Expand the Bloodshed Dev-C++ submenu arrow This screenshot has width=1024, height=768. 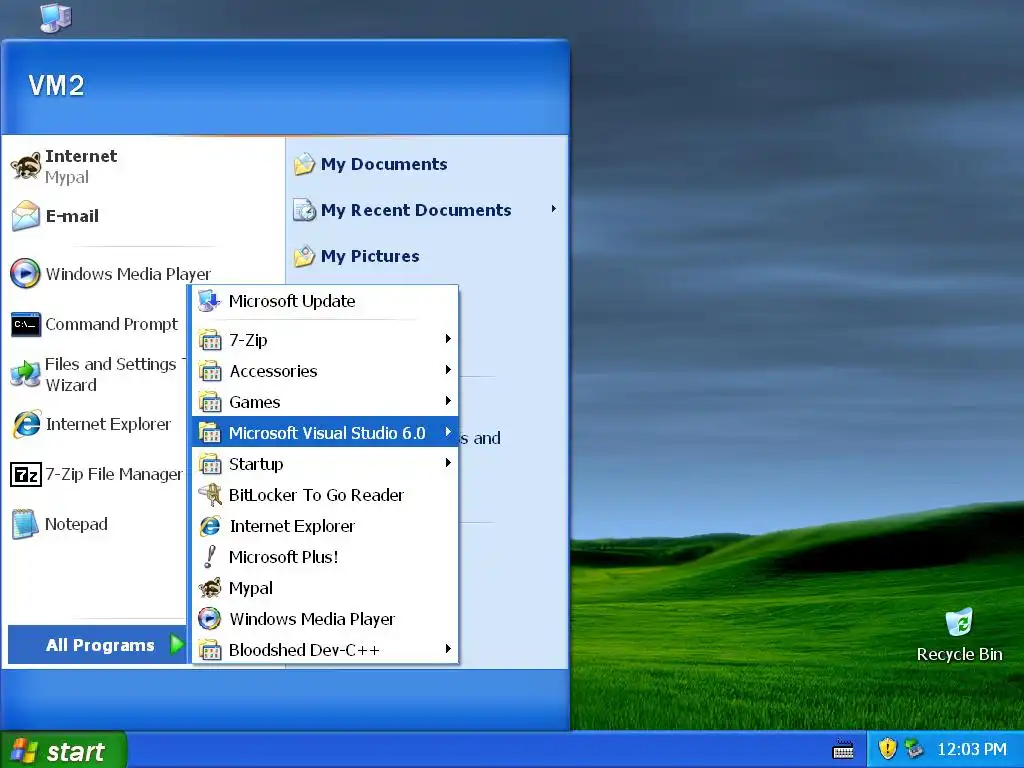pos(448,648)
